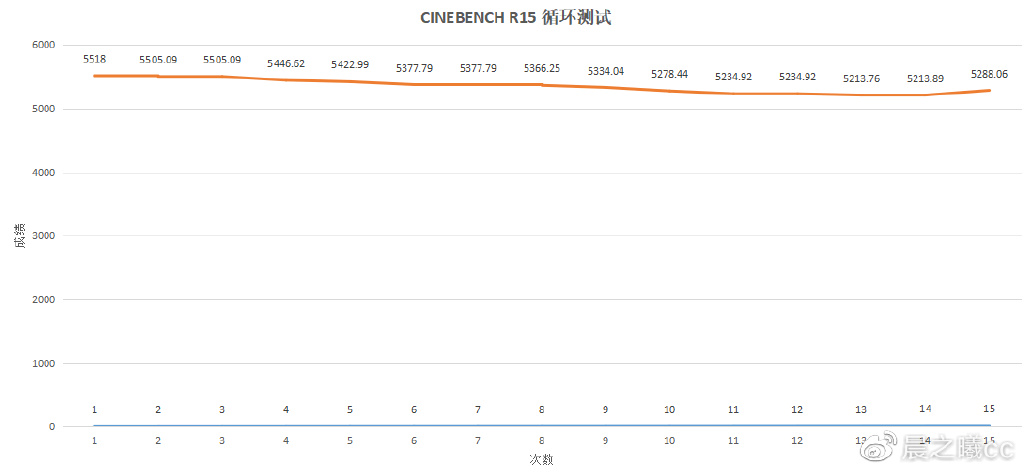Select the 成绩 vertical axis title

(19, 236)
